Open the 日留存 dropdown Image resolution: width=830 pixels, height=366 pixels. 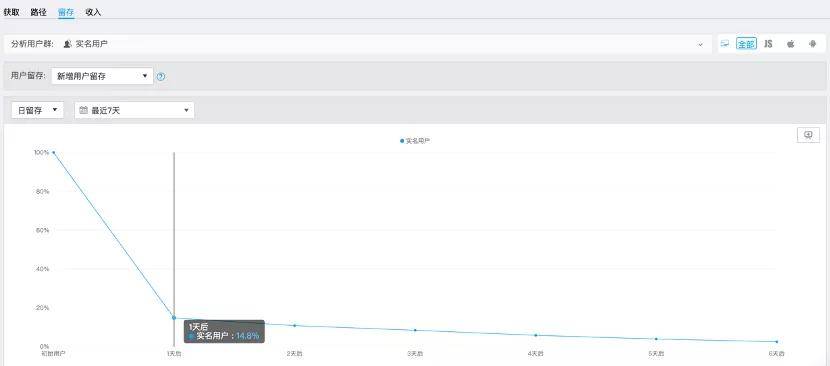[38, 110]
